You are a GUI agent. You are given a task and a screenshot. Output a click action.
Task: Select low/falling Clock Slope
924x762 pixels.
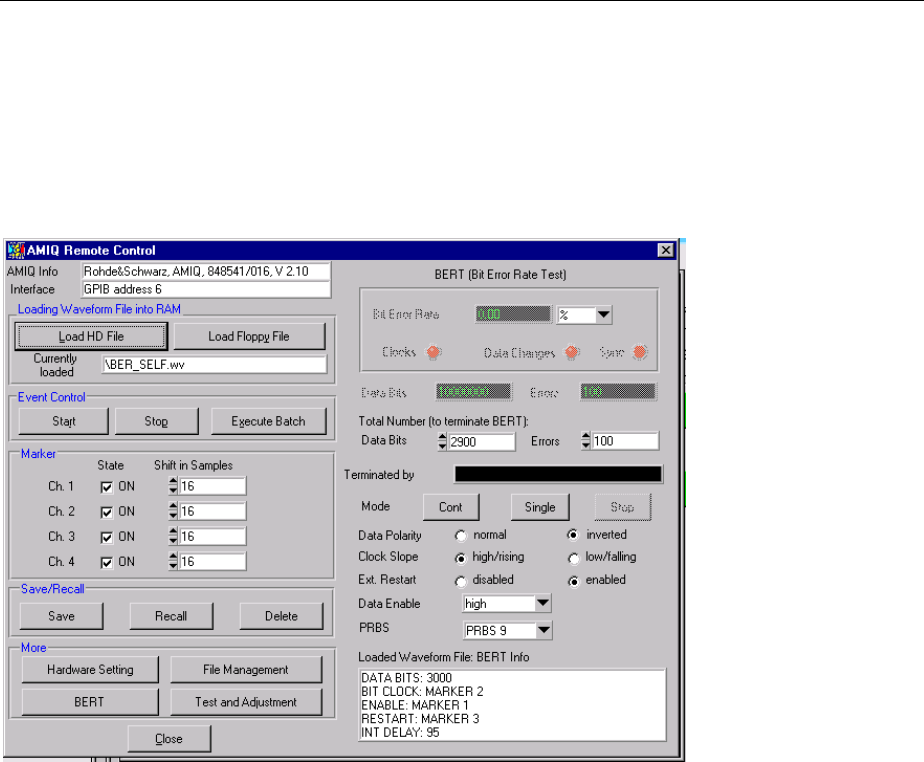click(573, 558)
